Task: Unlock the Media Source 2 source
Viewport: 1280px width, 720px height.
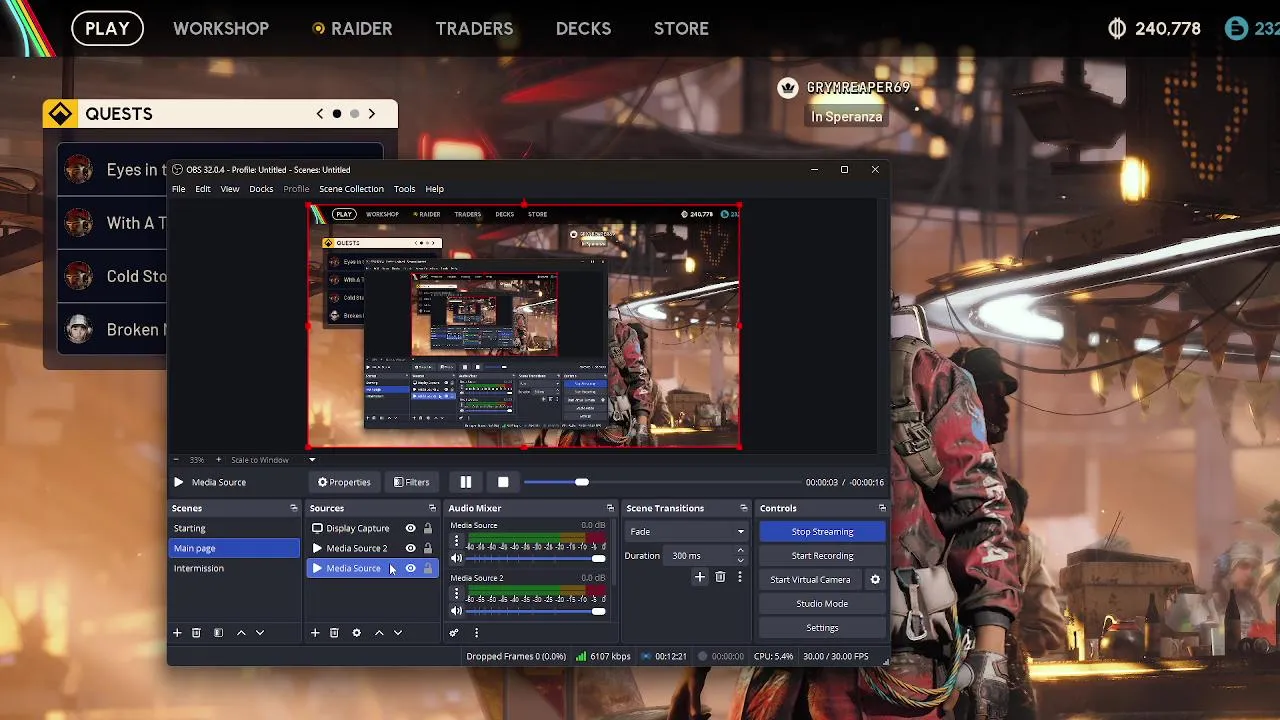Action: point(428,548)
